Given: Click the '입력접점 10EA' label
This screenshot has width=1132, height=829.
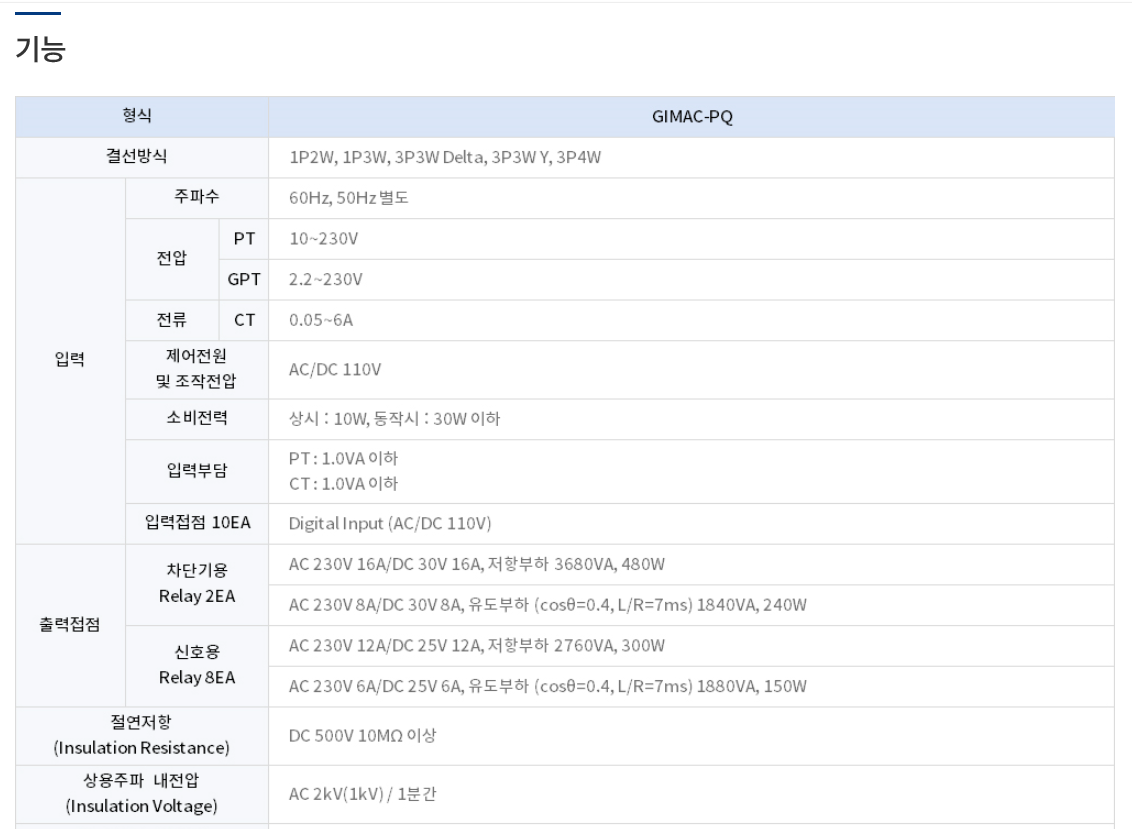Looking at the screenshot, I should click(x=197, y=523).
